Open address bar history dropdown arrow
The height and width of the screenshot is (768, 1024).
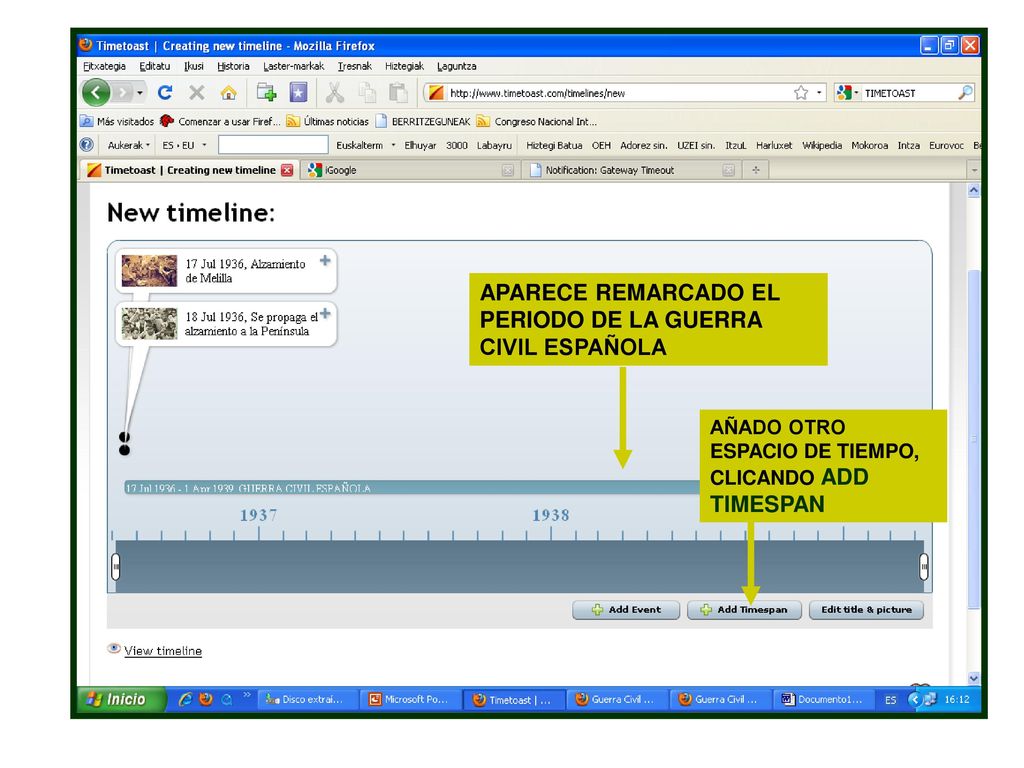[819, 93]
